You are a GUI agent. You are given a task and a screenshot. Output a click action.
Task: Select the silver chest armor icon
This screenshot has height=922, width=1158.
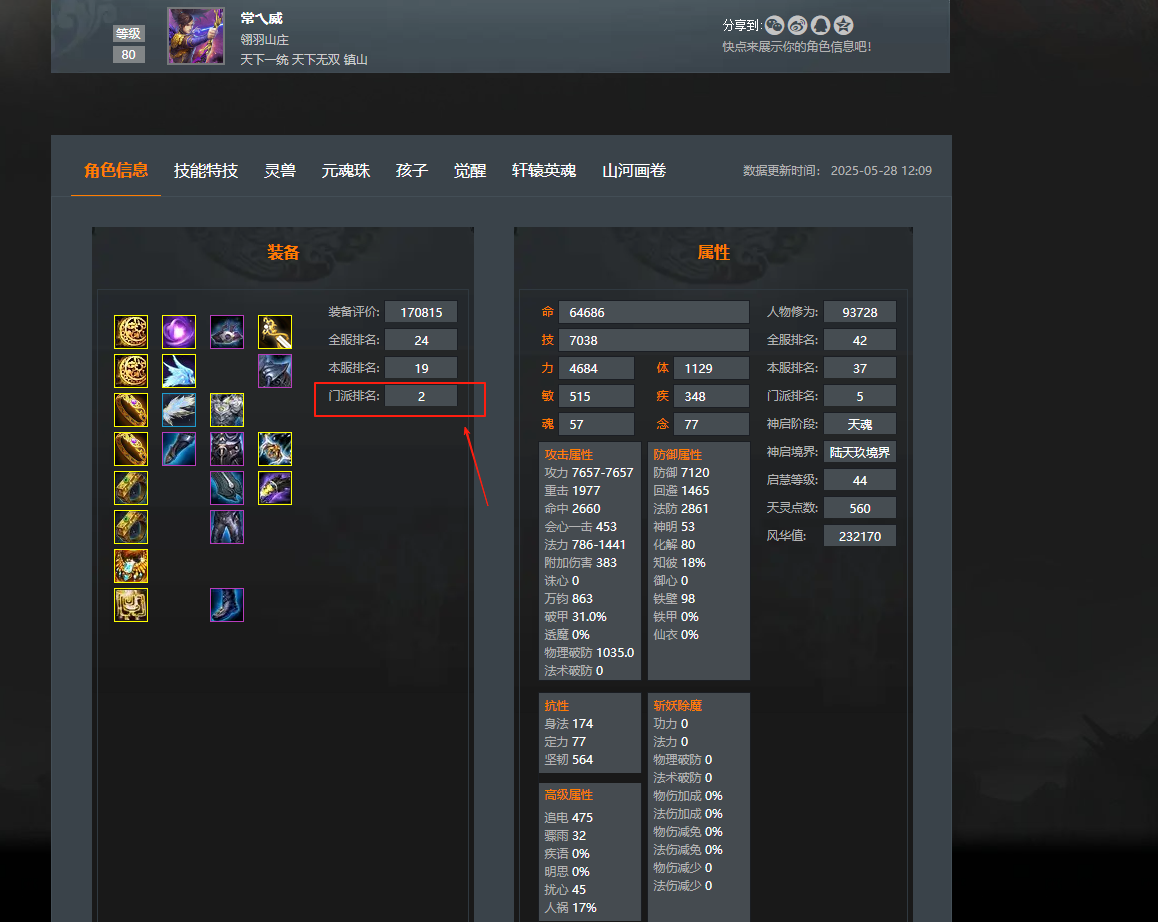click(x=227, y=410)
